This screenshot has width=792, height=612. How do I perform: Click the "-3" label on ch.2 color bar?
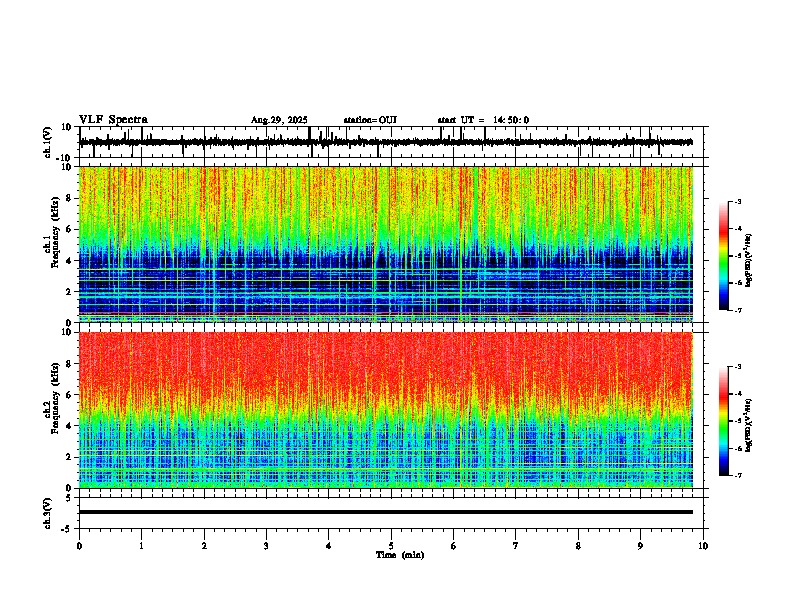click(737, 367)
